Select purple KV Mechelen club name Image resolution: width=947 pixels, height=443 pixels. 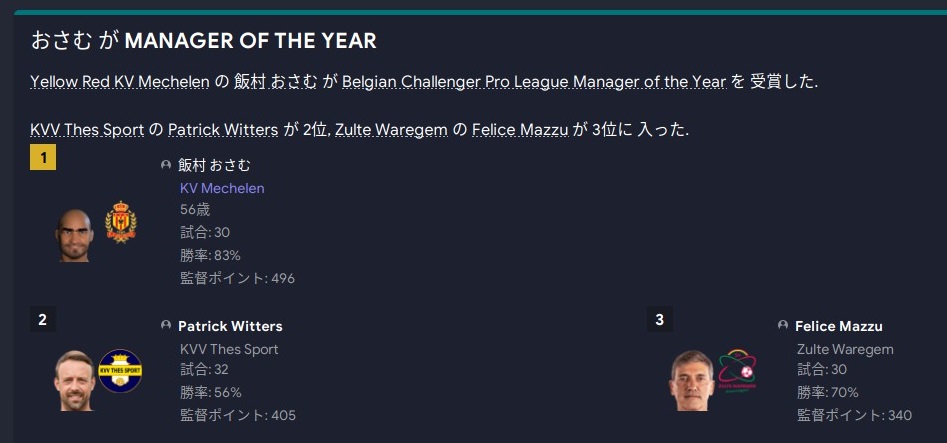tap(222, 188)
